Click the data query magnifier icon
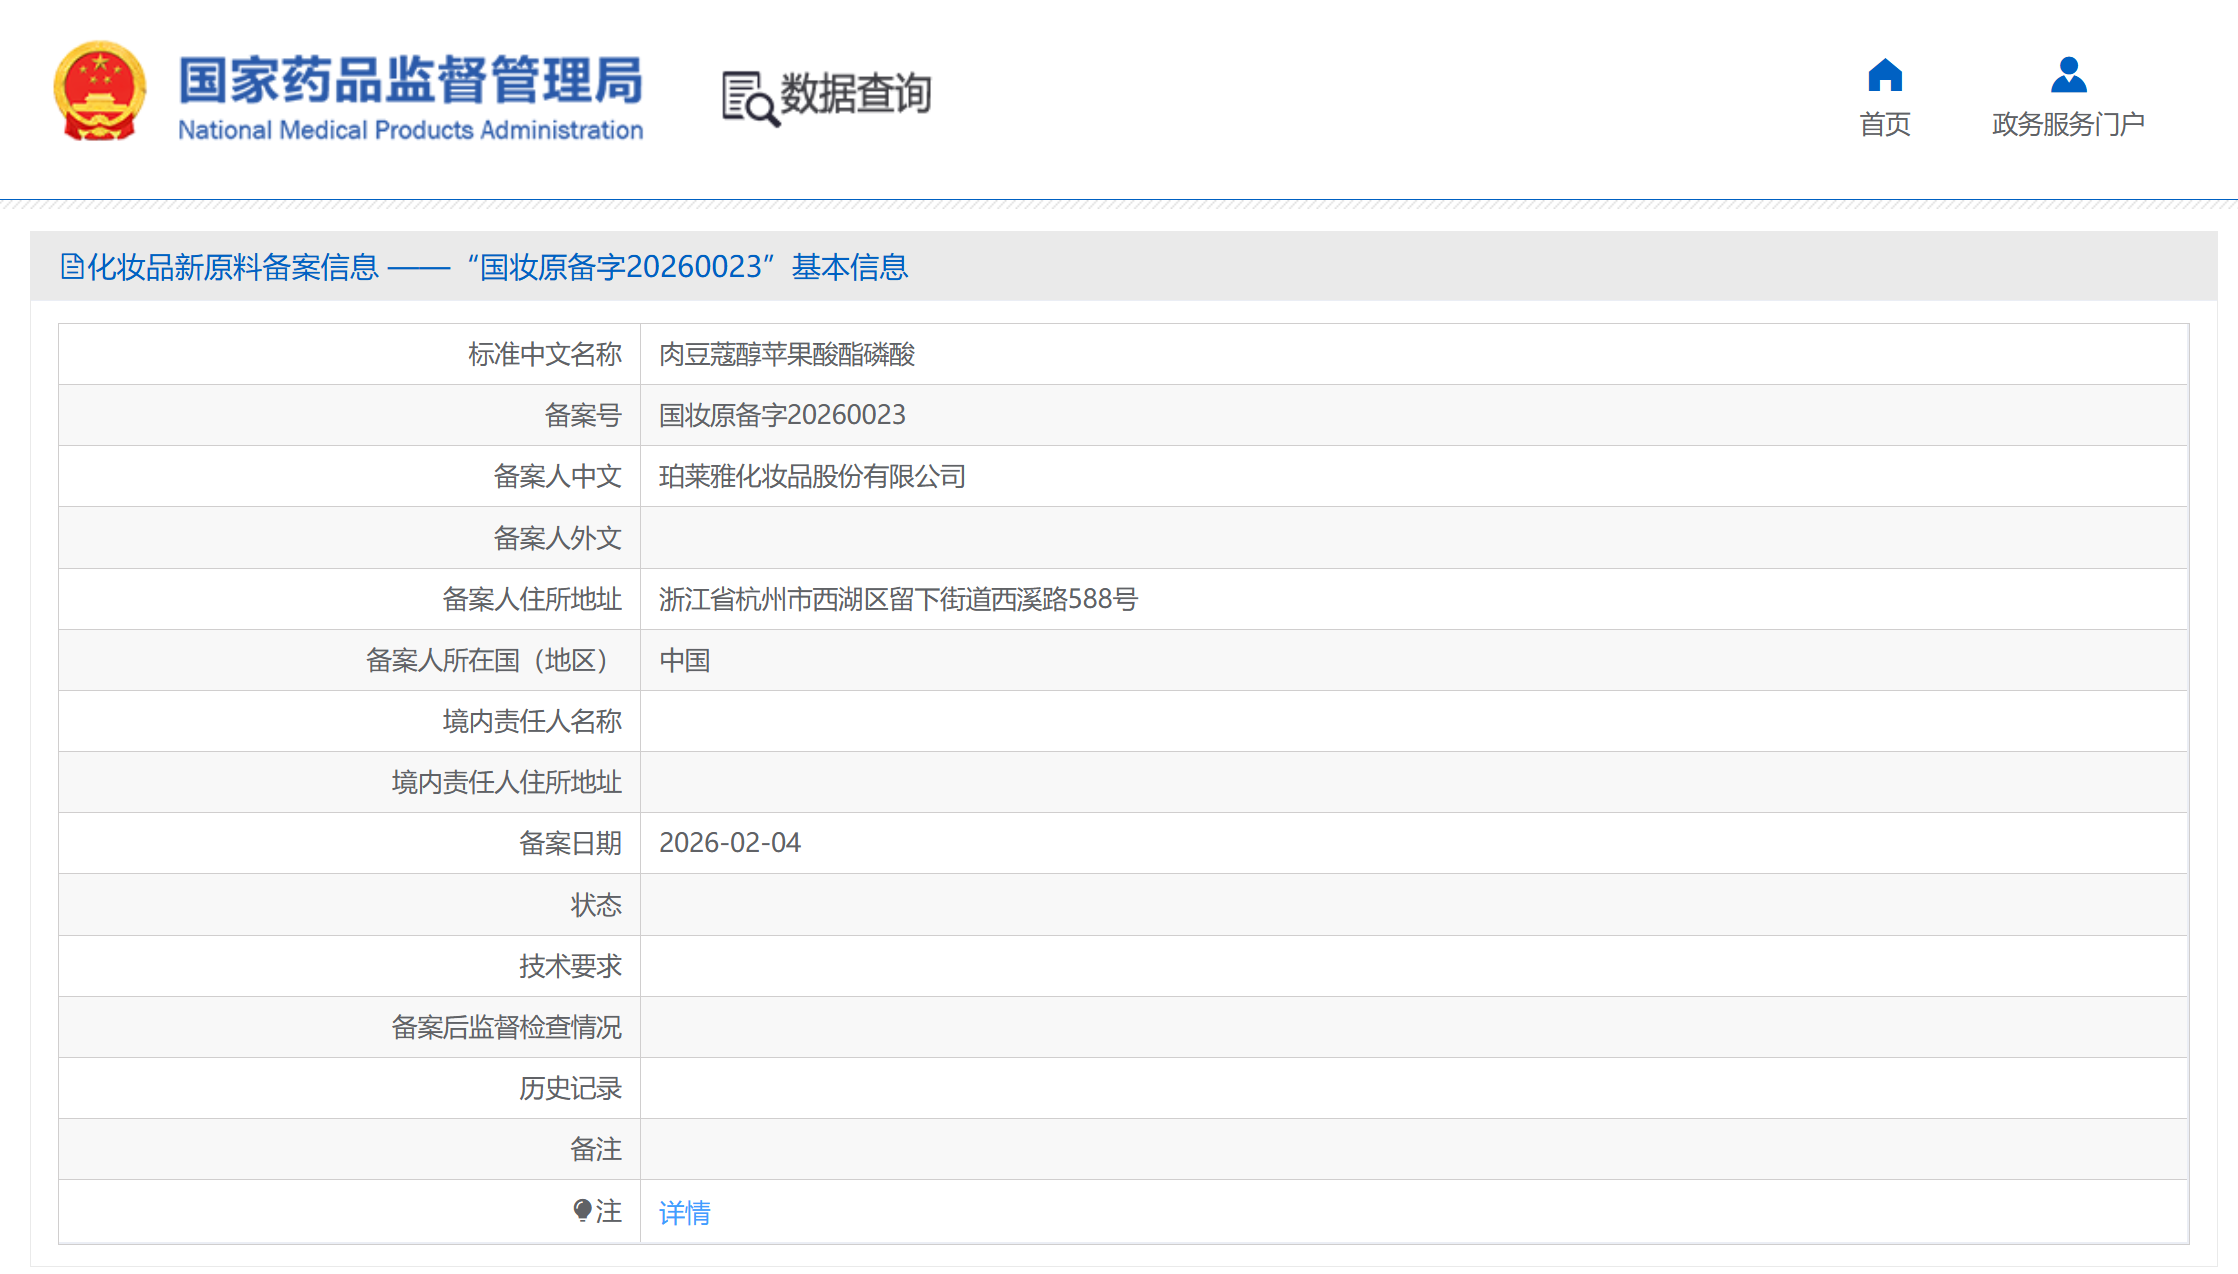The width and height of the screenshot is (2238, 1274). [x=749, y=98]
